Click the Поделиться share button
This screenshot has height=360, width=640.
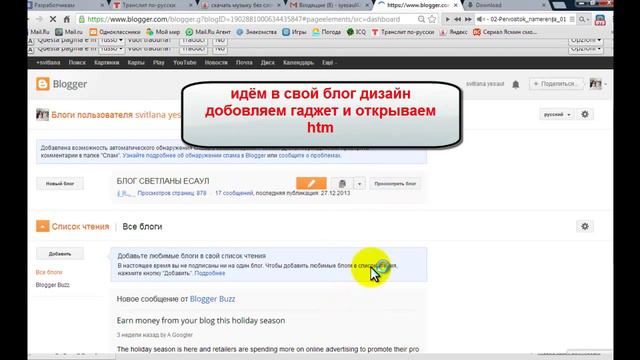556,84
